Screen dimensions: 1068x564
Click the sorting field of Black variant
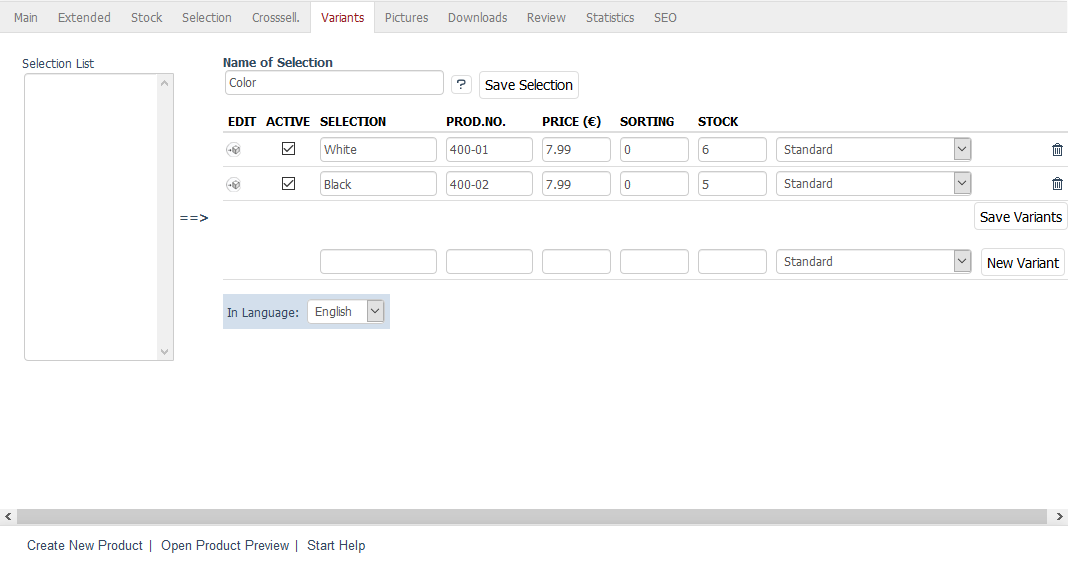[x=654, y=184]
